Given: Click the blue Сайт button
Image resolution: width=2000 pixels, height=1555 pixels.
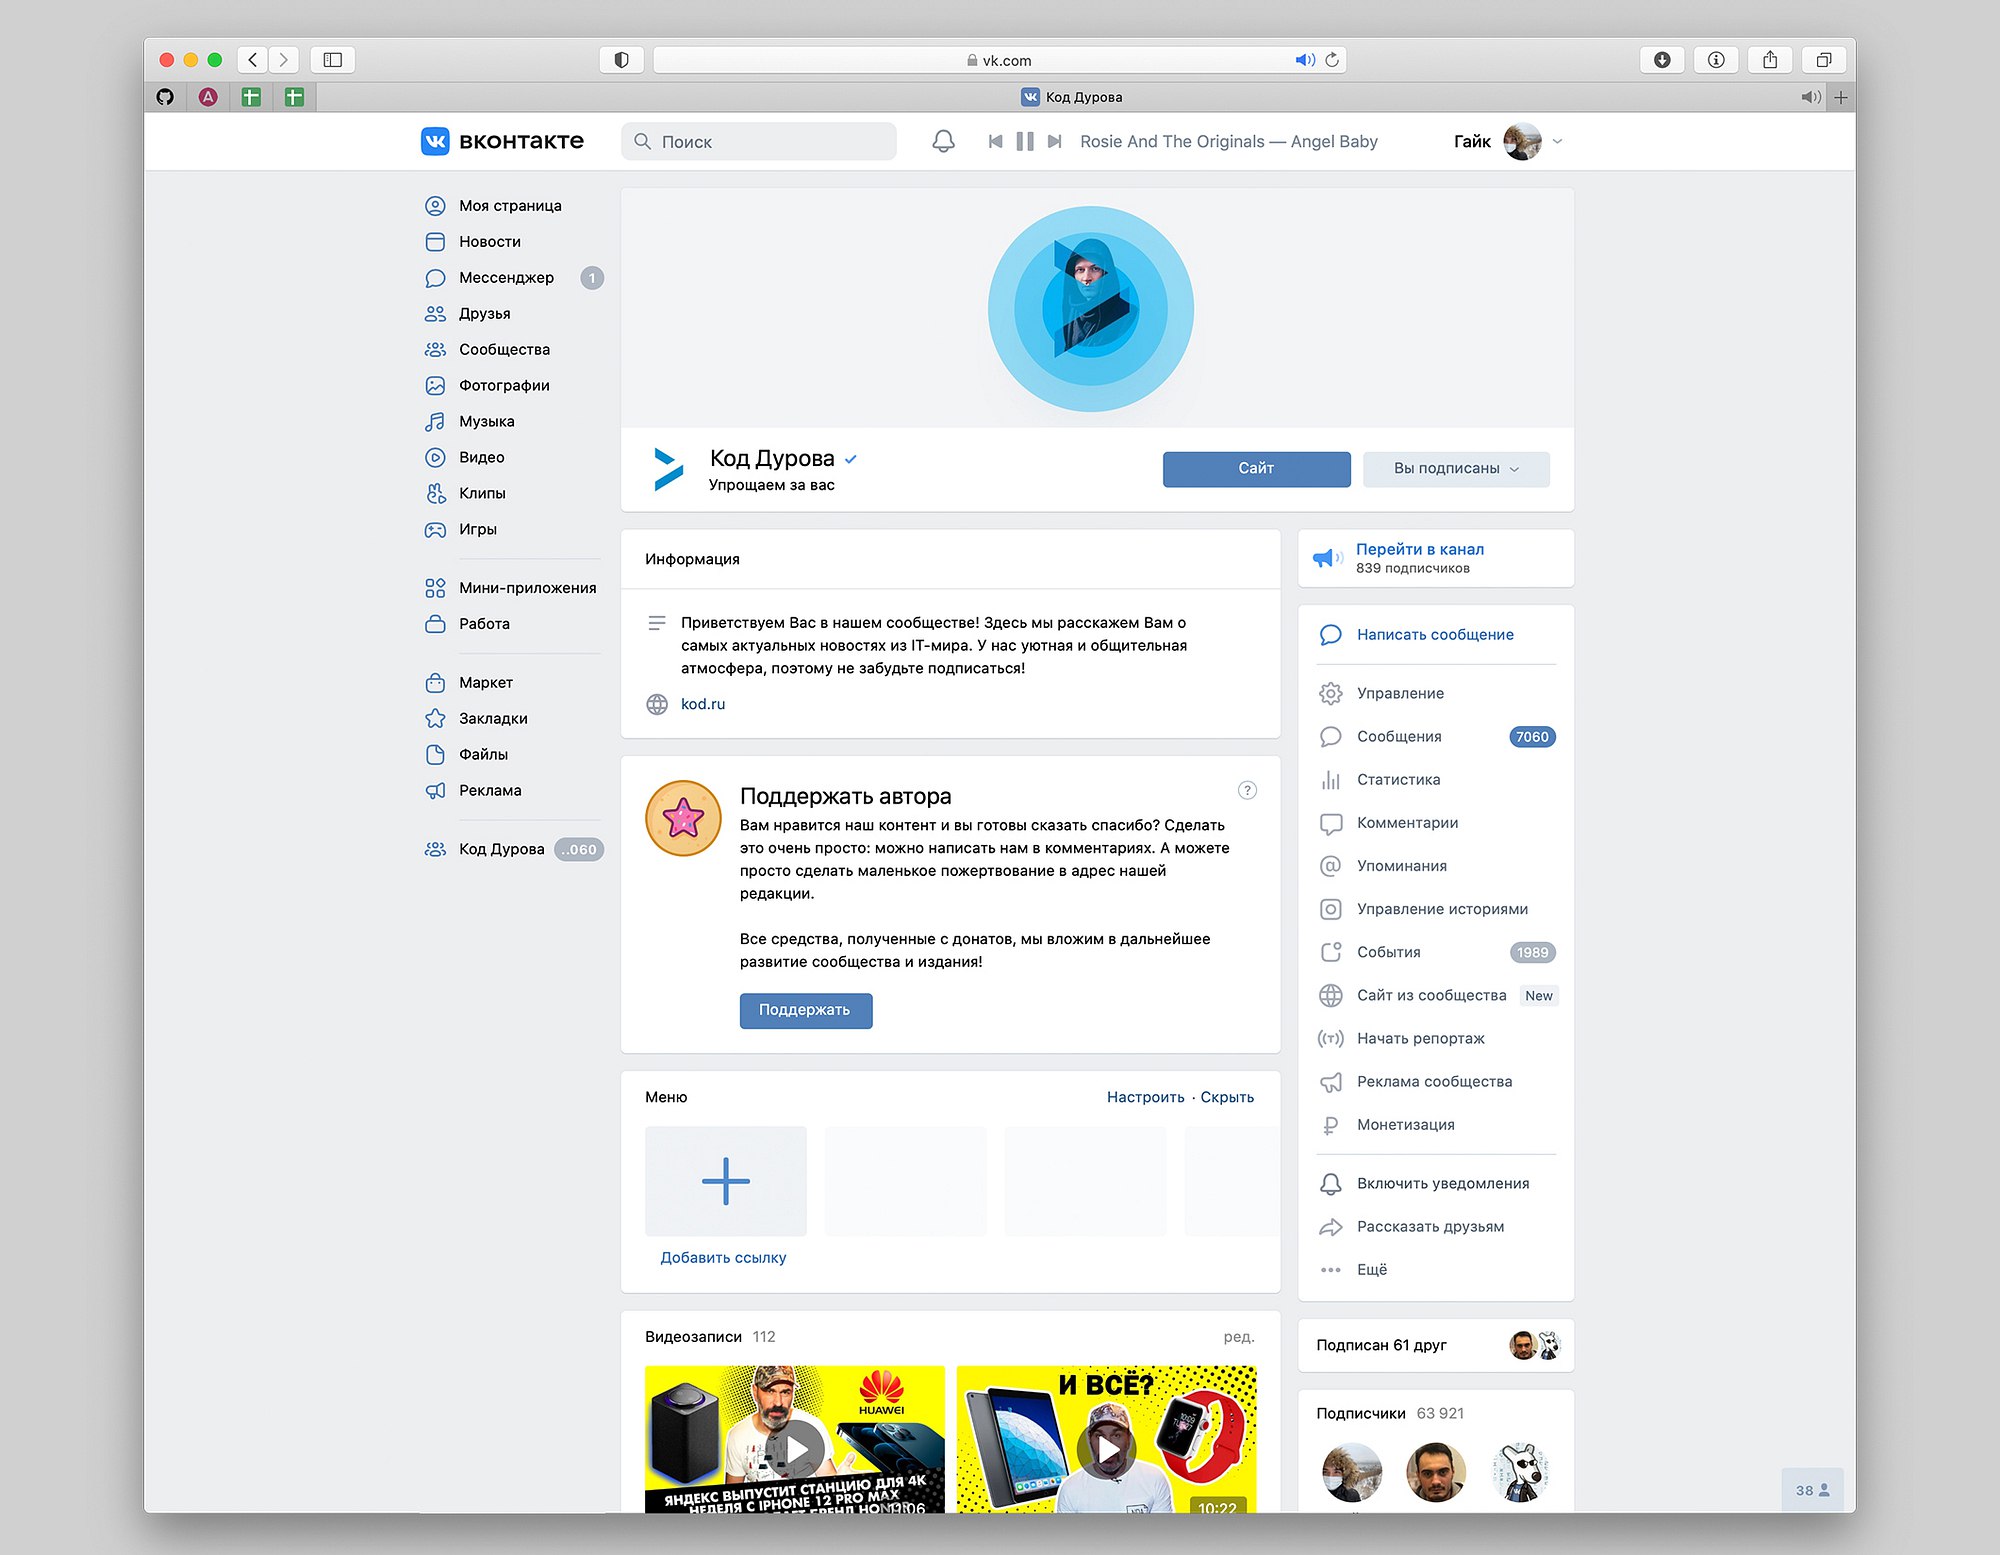Looking at the screenshot, I should point(1256,469).
